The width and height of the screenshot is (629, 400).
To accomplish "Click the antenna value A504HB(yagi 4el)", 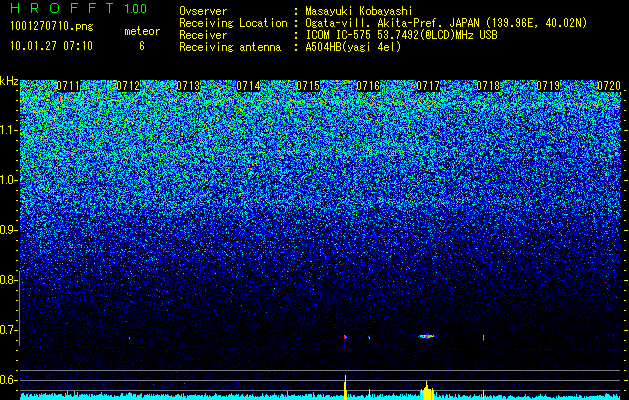I will [x=353, y=47].
